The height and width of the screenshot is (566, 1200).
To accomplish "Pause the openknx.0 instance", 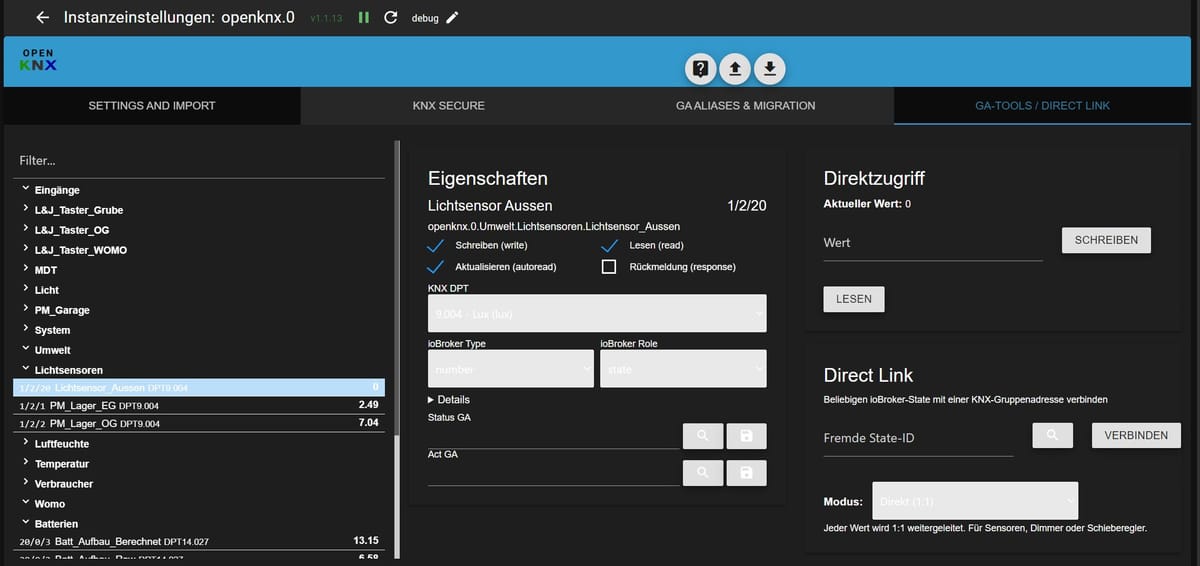I will 364,18.
